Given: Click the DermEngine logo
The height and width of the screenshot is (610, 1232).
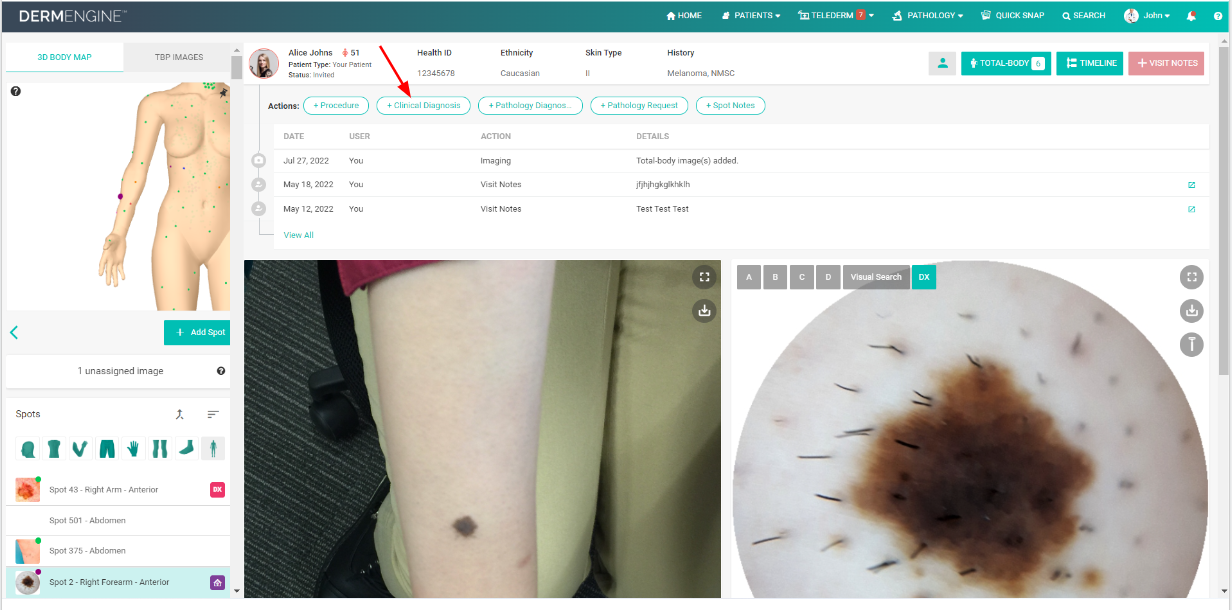Looking at the screenshot, I should 73,16.
